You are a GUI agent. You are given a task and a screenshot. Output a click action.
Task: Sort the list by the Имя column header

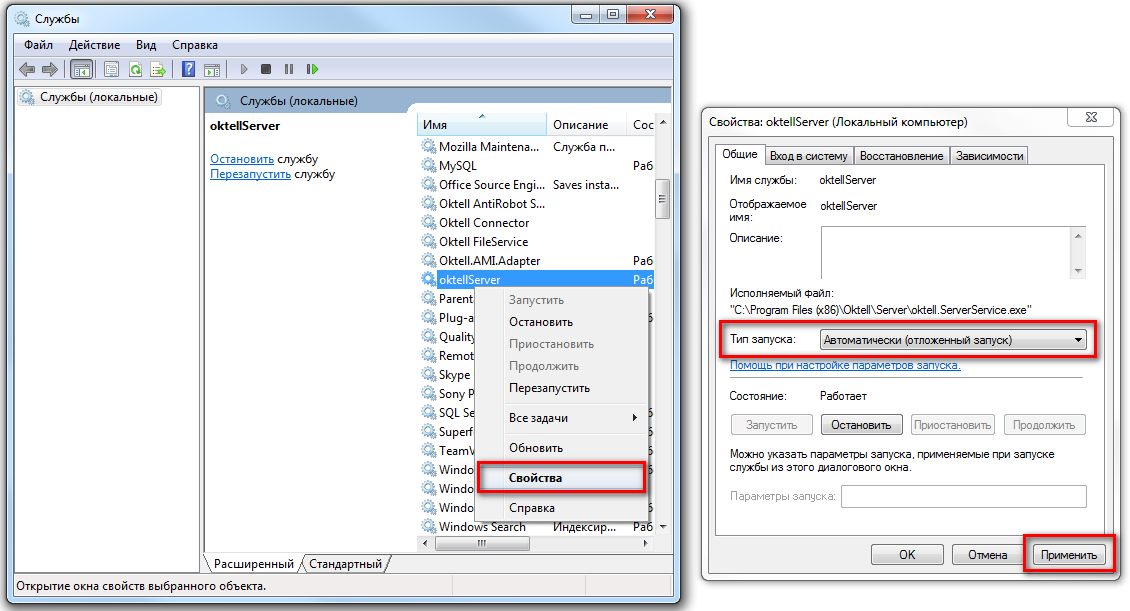tap(480, 125)
